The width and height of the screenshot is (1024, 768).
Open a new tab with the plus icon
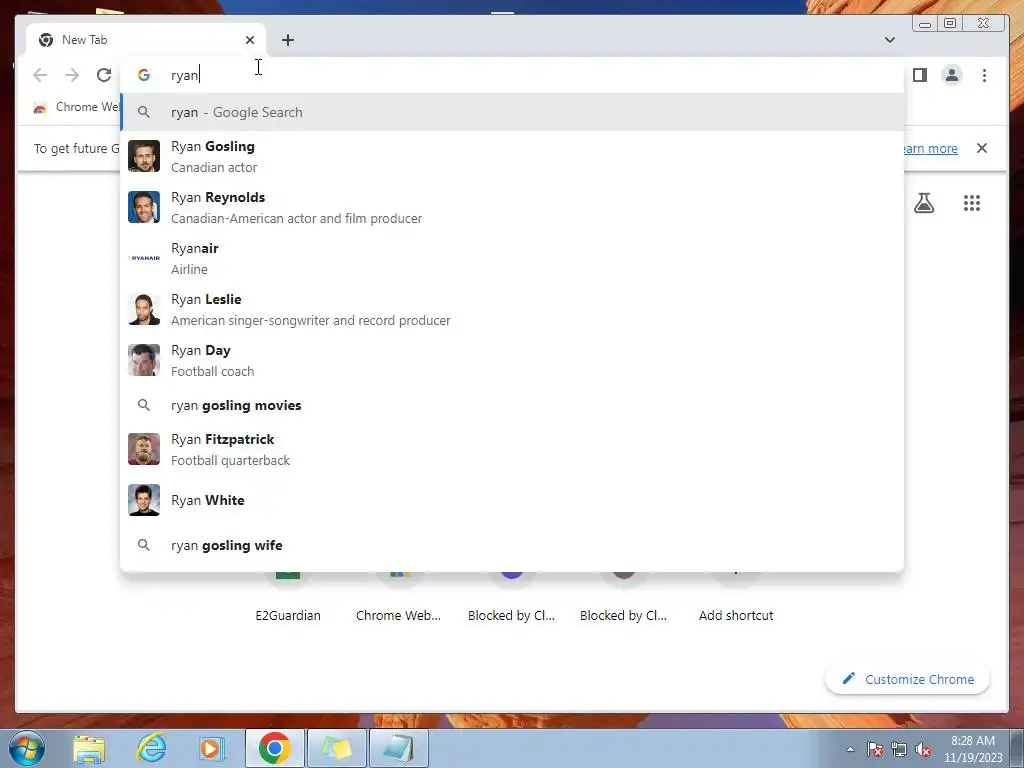point(288,40)
